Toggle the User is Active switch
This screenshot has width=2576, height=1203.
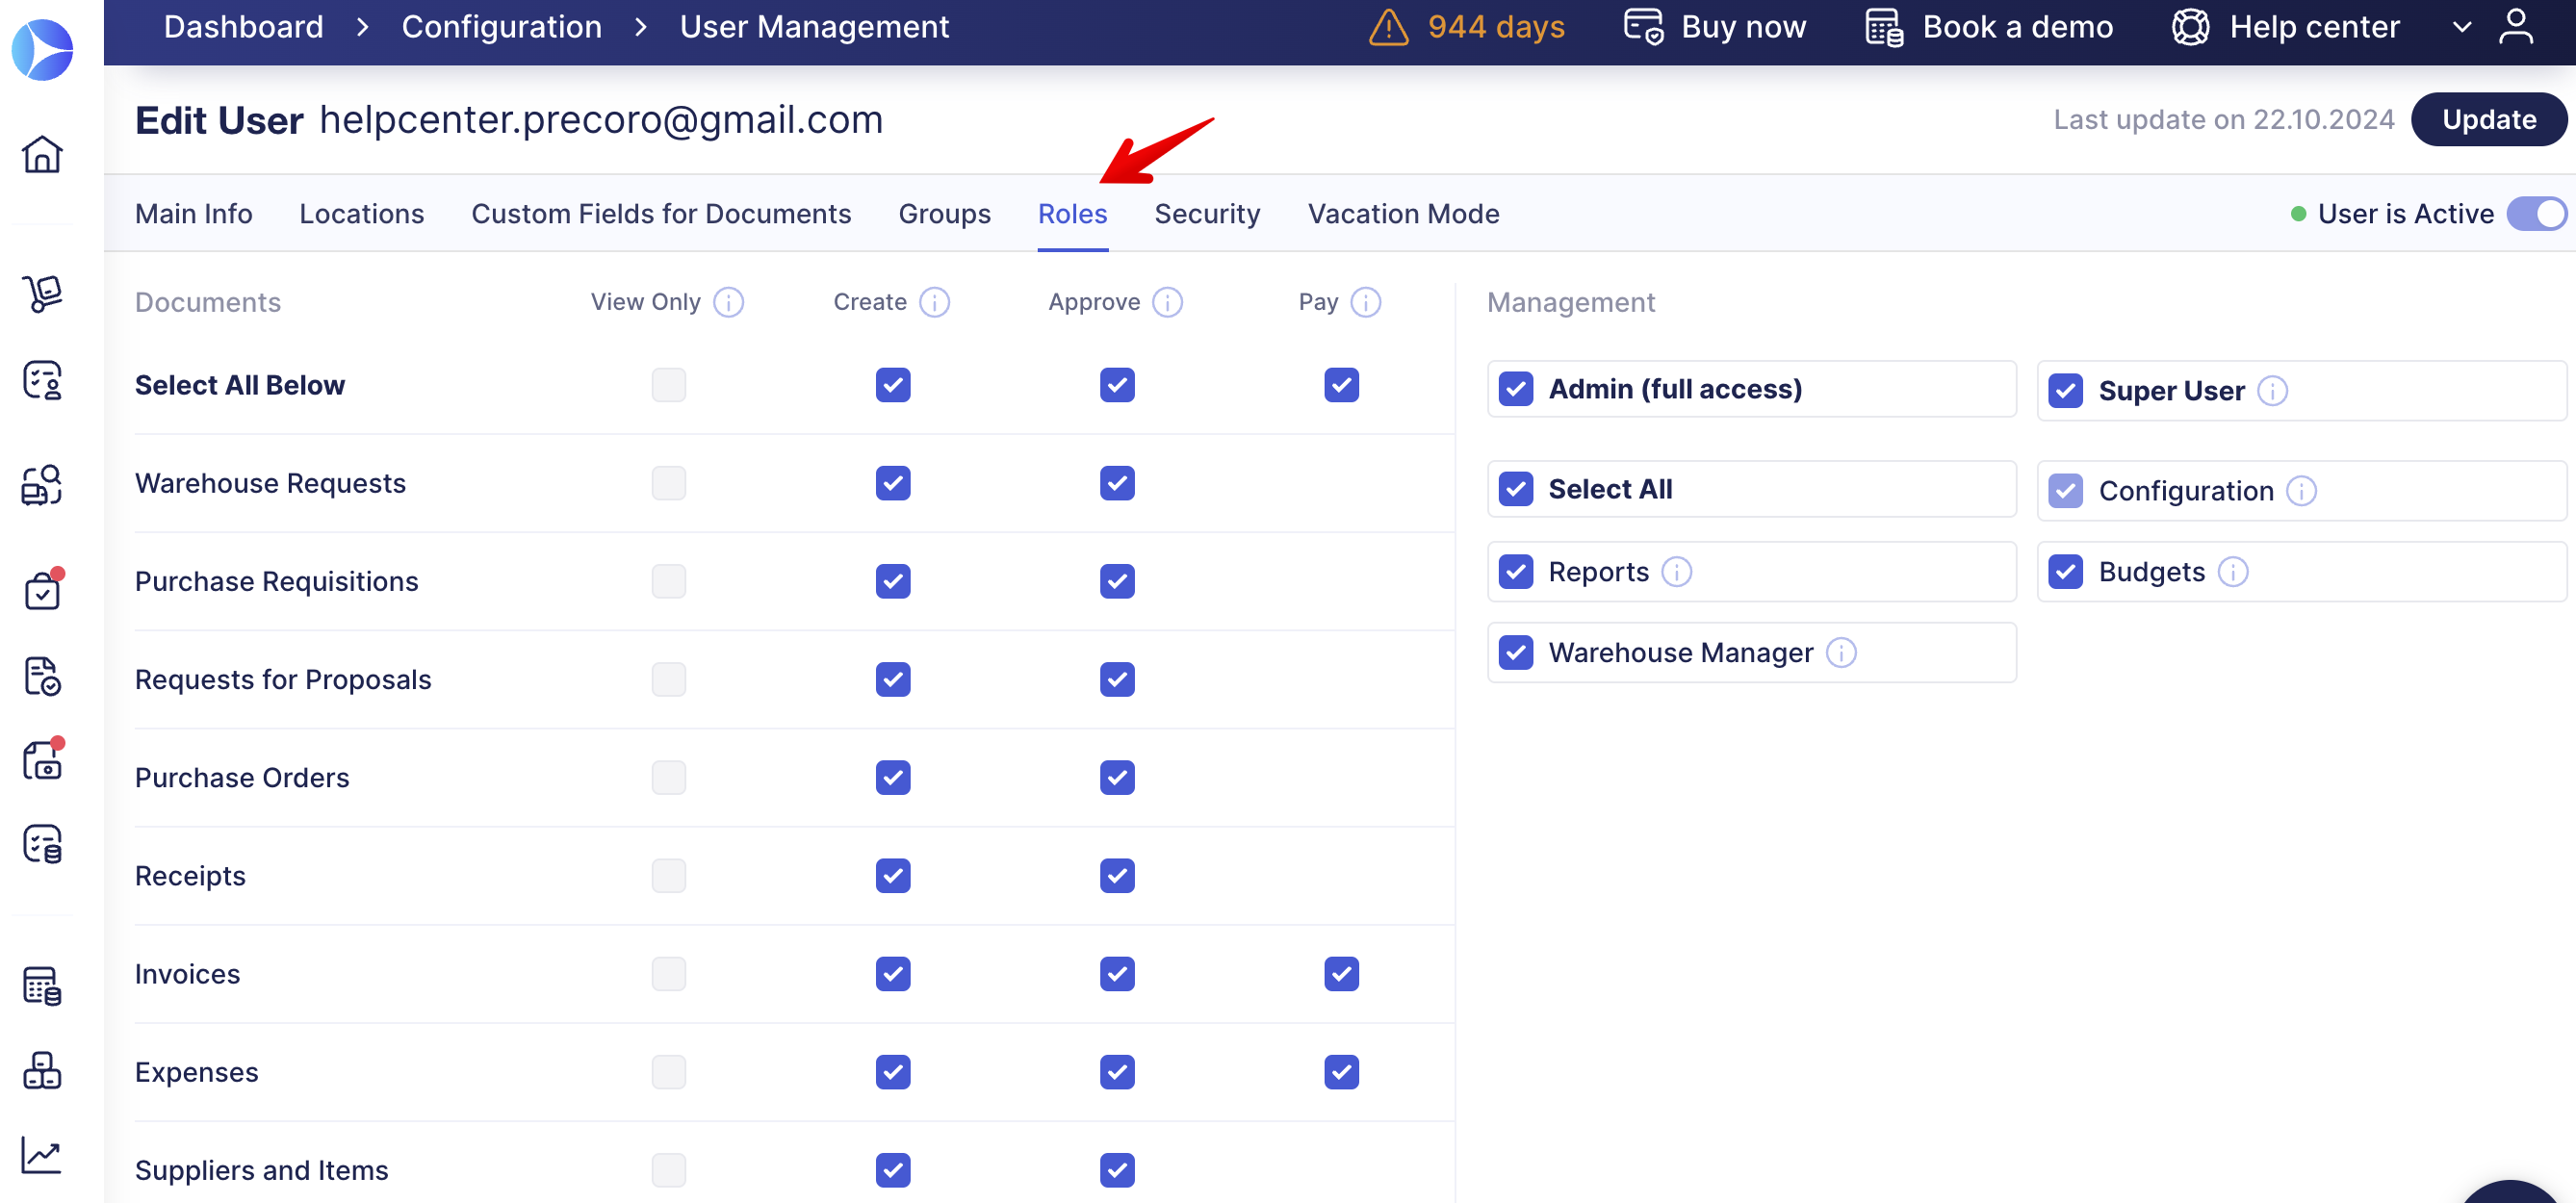tap(2535, 214)
